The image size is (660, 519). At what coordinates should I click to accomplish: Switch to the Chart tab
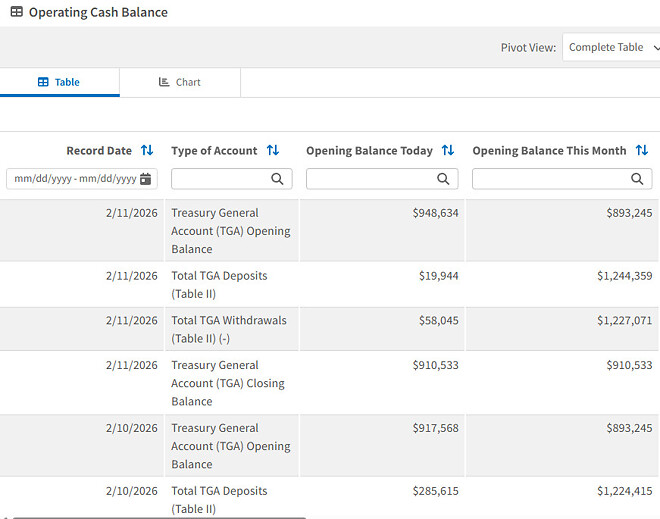tap(180, 82)
